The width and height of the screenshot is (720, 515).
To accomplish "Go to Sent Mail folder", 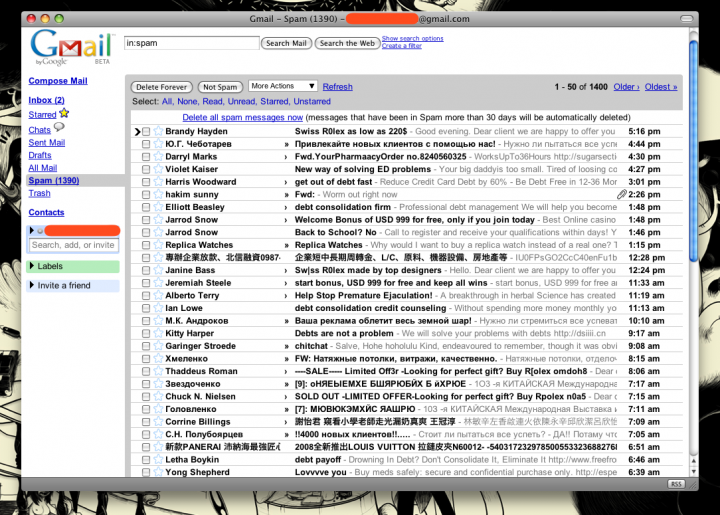I will pos(46,143).
